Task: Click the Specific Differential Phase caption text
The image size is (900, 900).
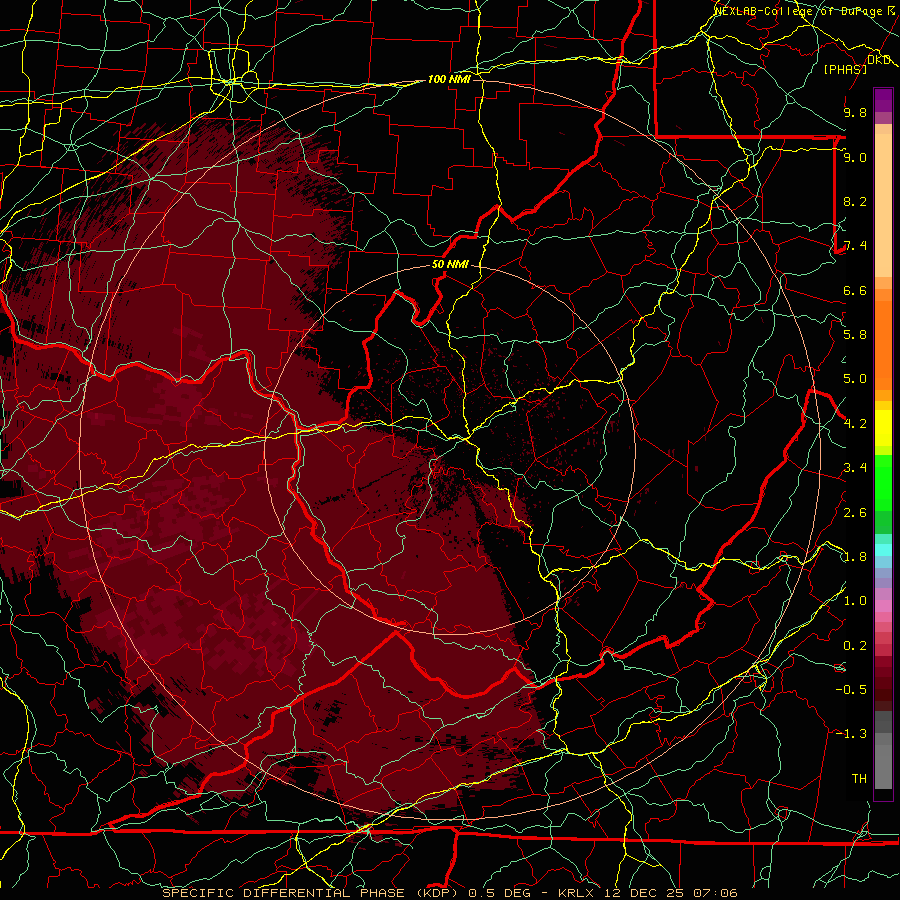Action: [449, 893]
